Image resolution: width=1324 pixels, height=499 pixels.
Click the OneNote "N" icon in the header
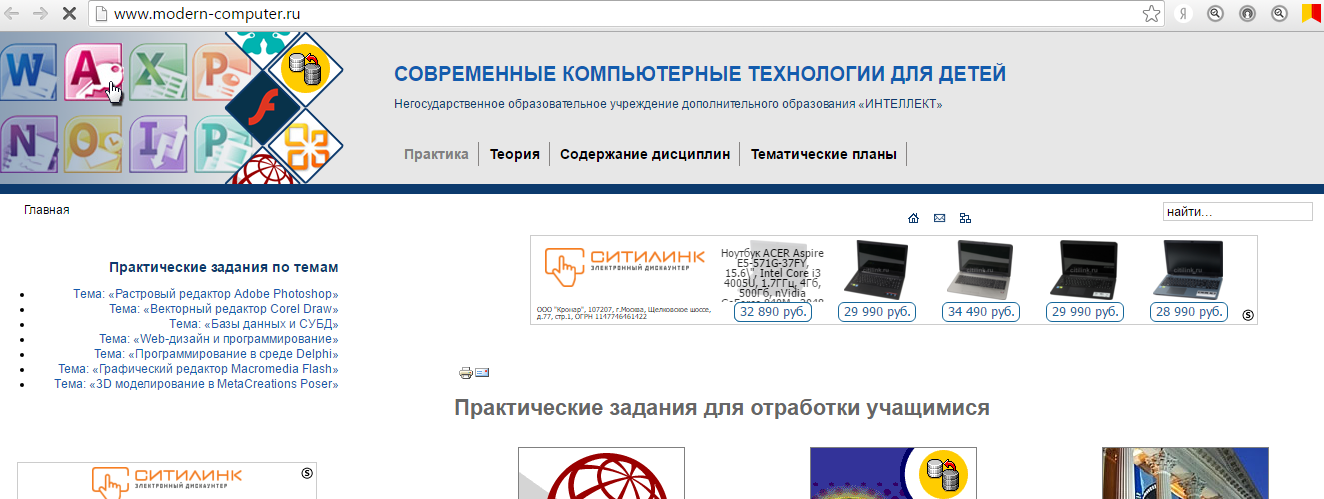27,144
